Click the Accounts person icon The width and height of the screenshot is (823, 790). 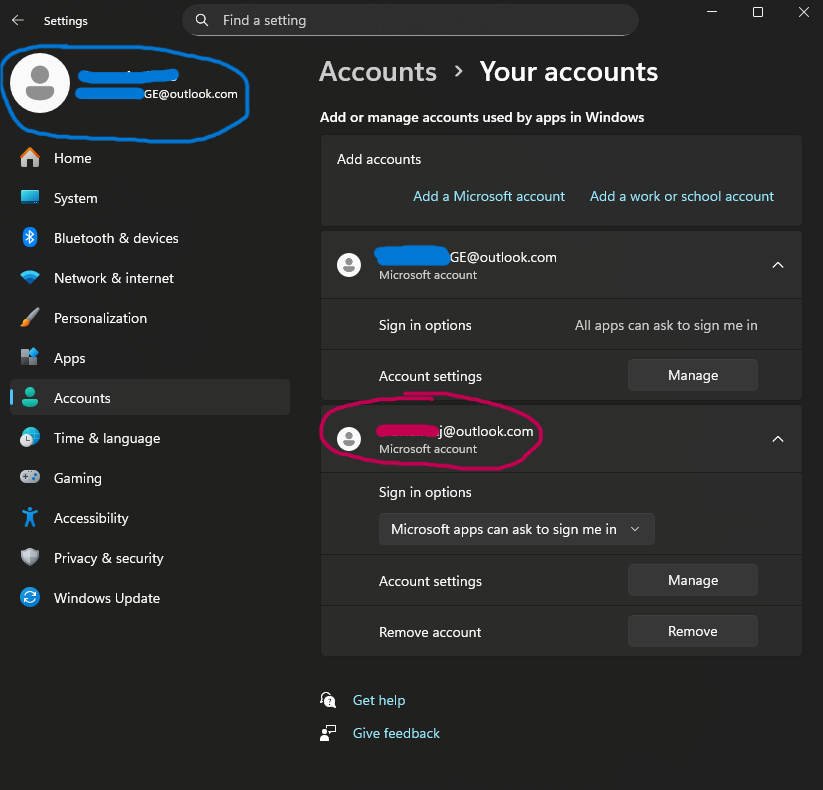click(x=30, y=397)
